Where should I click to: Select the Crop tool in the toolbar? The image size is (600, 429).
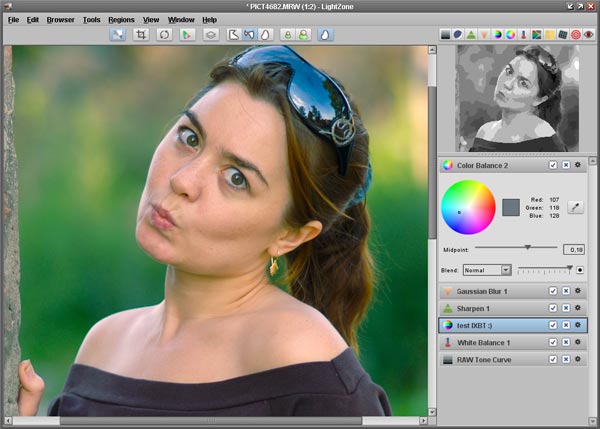[x=141, y=34]
